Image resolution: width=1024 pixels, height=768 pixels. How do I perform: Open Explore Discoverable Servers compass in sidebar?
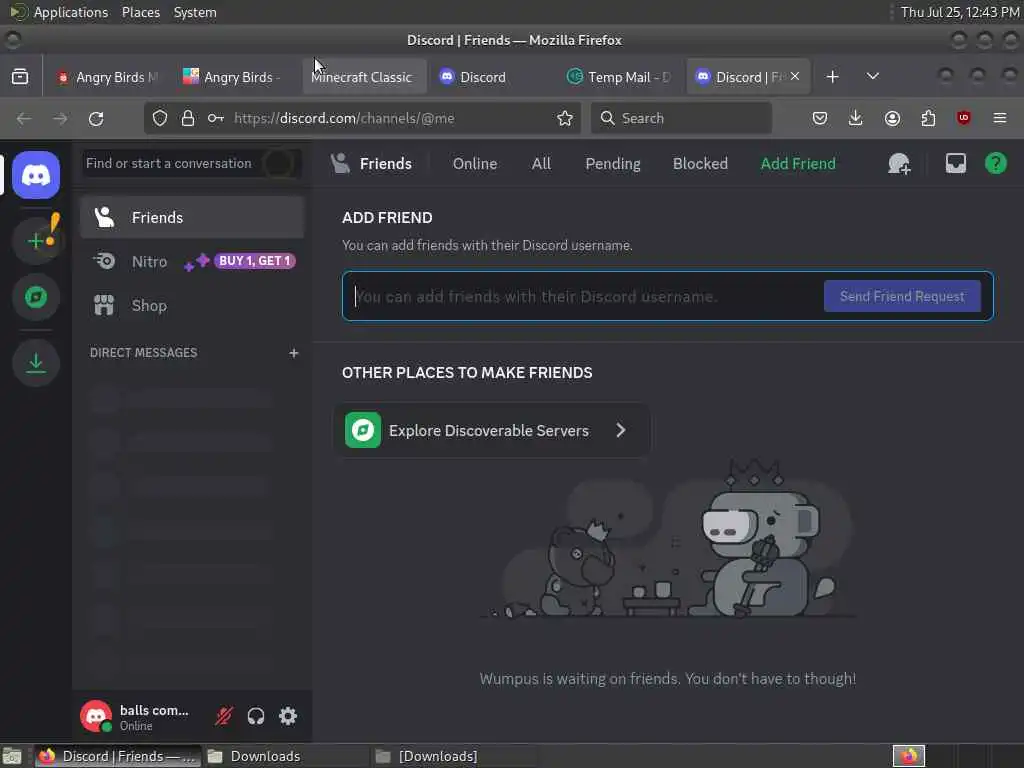coord(36,297)
